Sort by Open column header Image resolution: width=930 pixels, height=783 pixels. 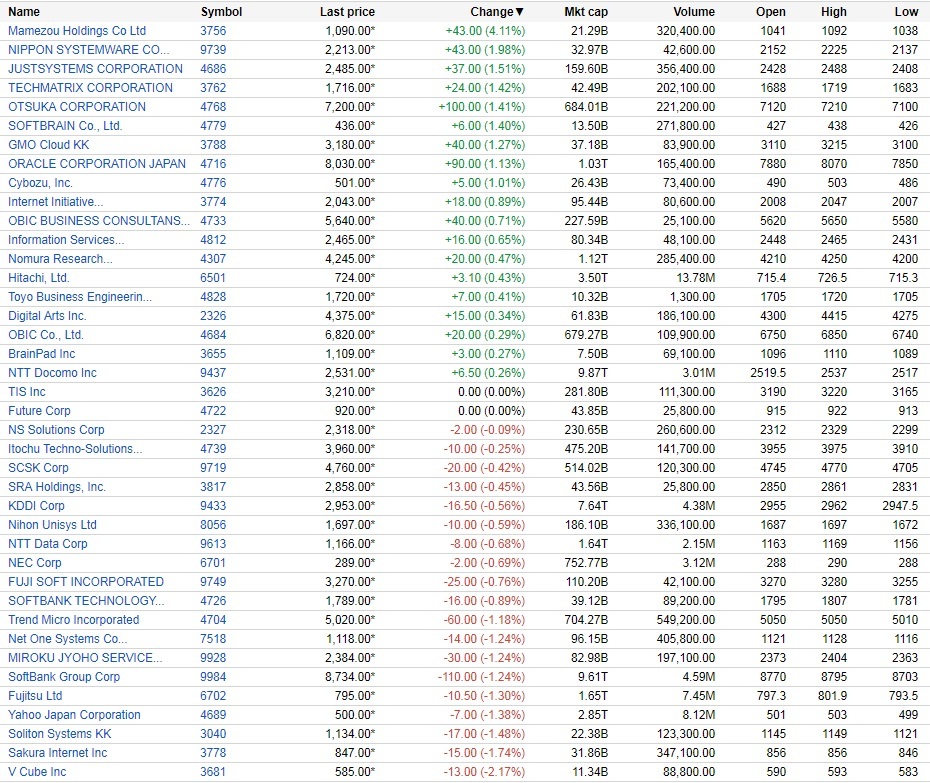[x=770, y=12]
